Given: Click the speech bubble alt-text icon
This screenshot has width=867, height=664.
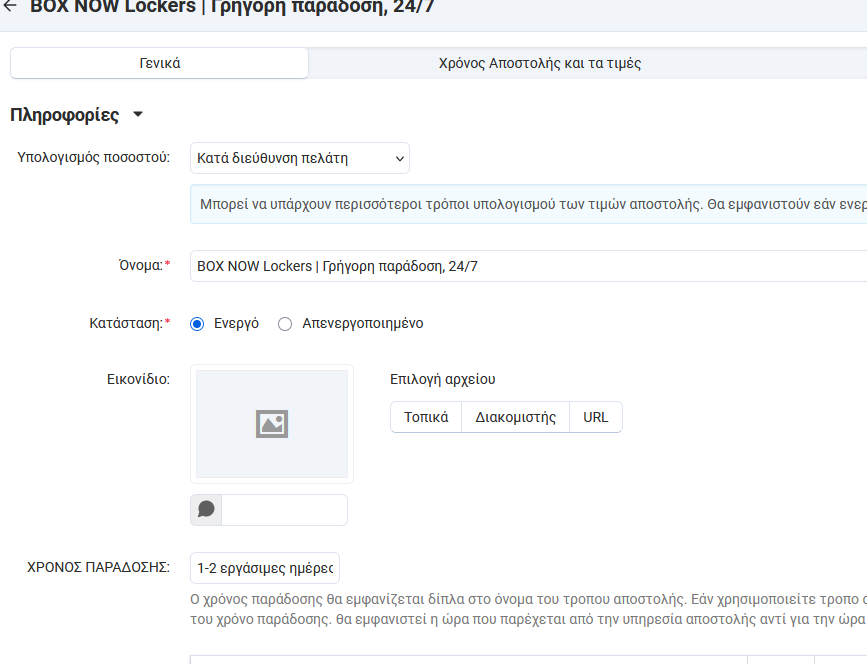Looking at the screenshot, I should (206, 510).
